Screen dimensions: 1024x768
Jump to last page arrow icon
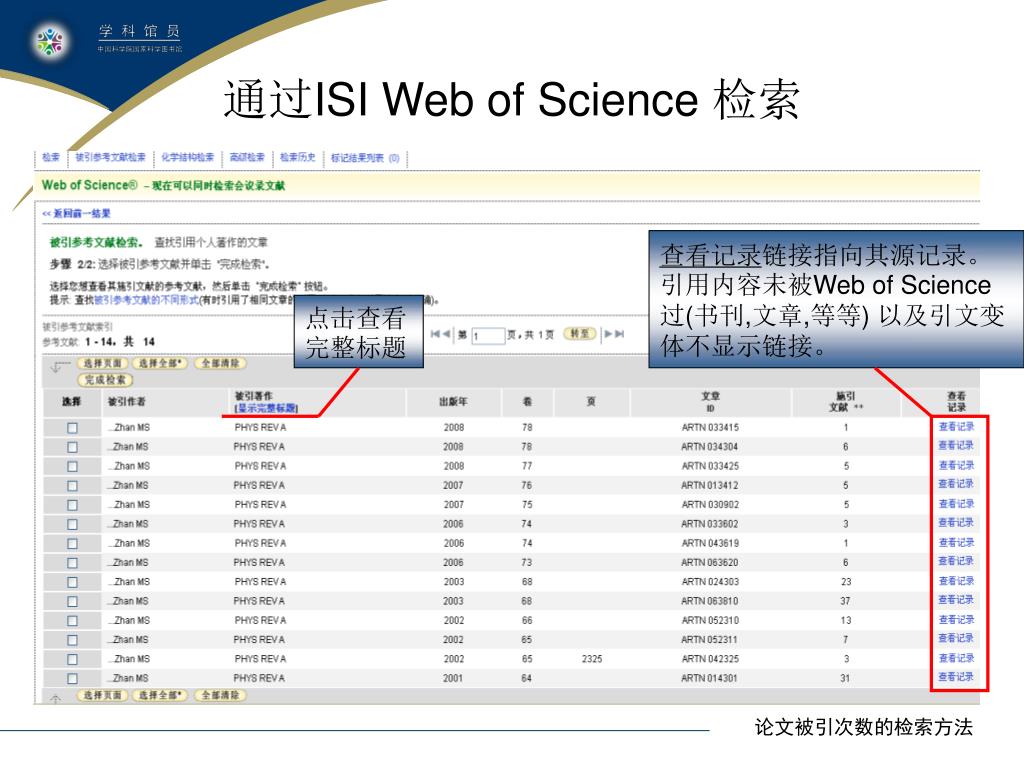[620, 334]
